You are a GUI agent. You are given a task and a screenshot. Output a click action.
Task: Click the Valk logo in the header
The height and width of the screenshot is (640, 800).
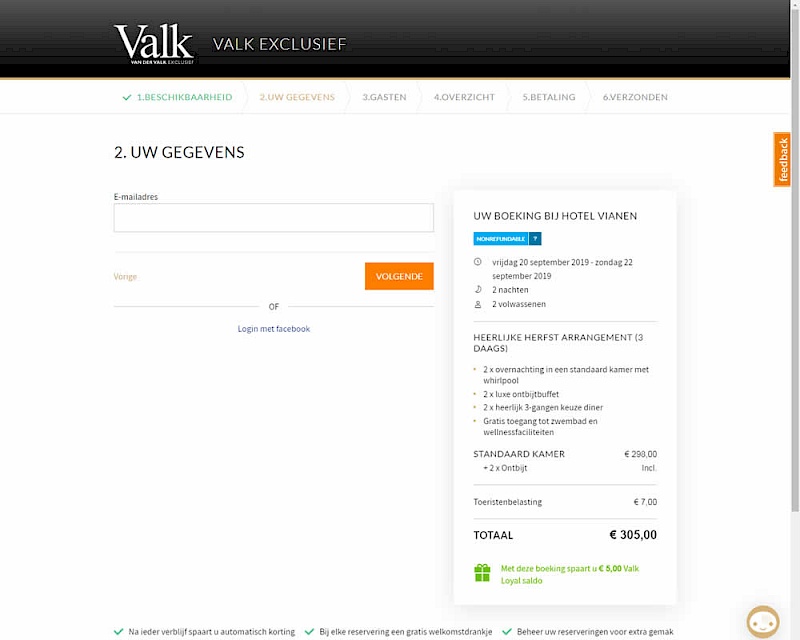point(155,44)
